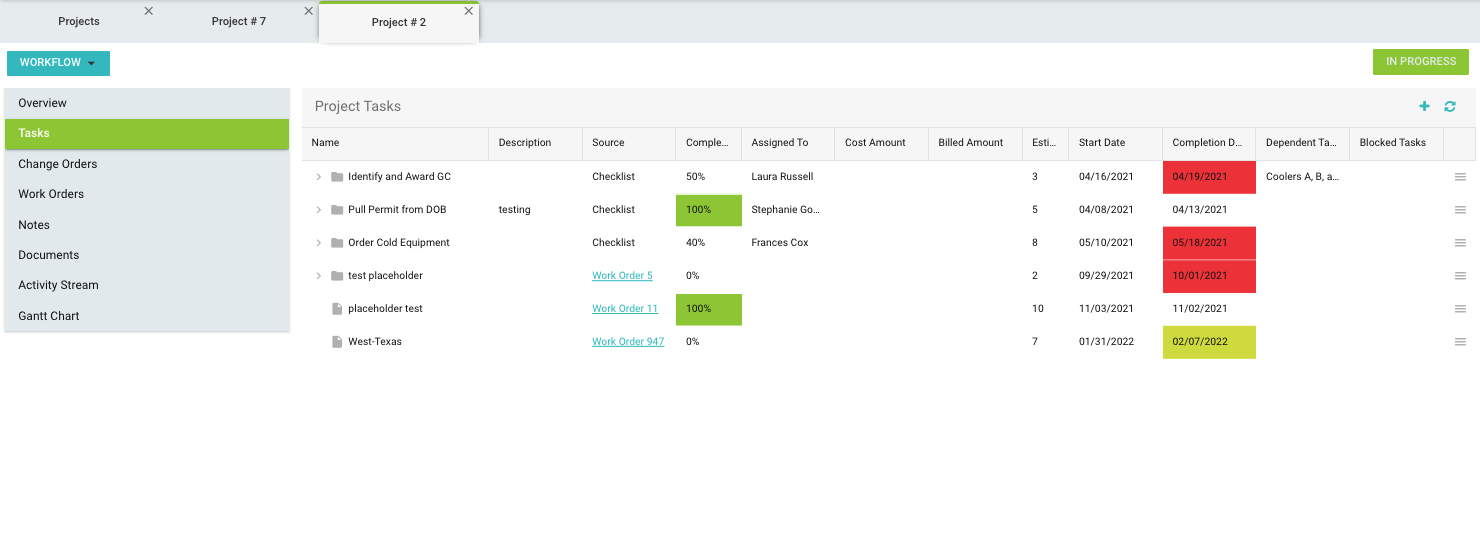
Task: Switch to the Project # 7 tab
Action: coord(238,21)
